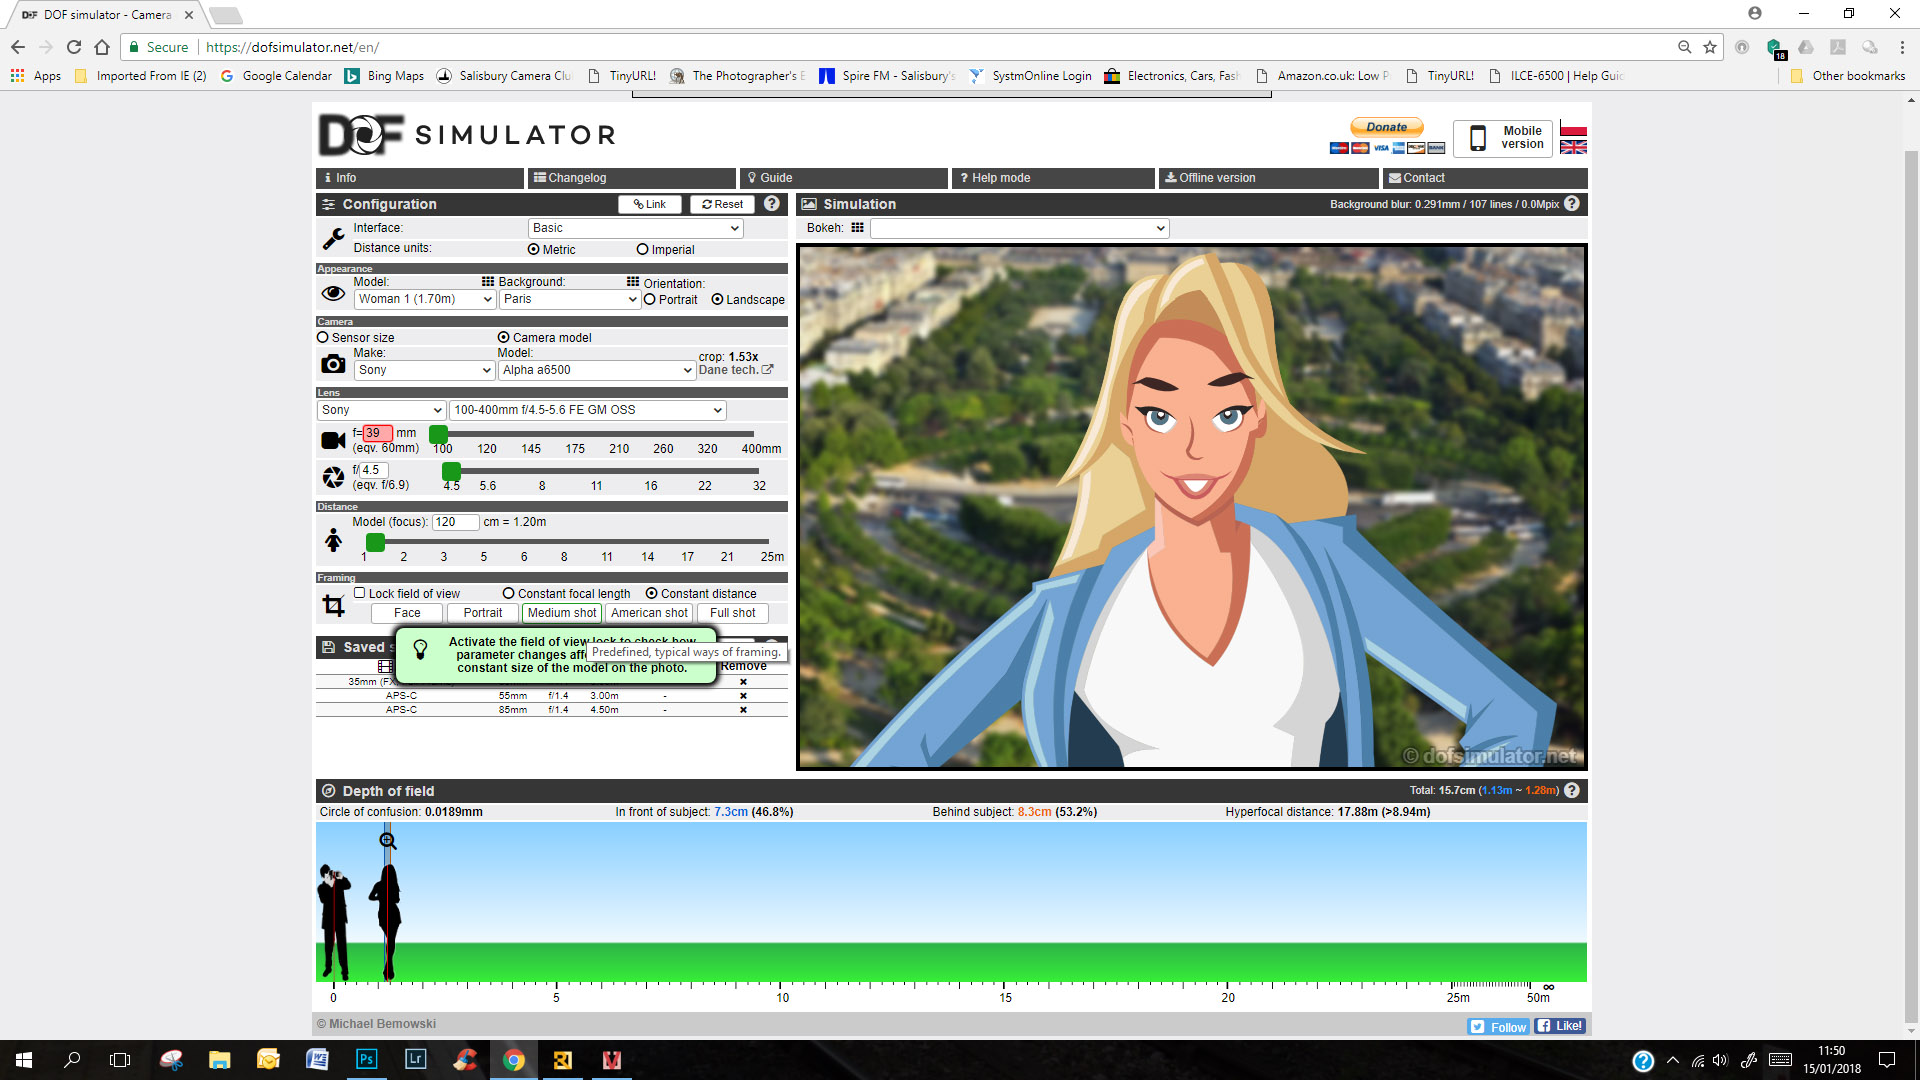This screenshot has width=1920, height=1080.
Task: Go to Chrome home page
Action: pyautogui.click(x=102, y=47)
